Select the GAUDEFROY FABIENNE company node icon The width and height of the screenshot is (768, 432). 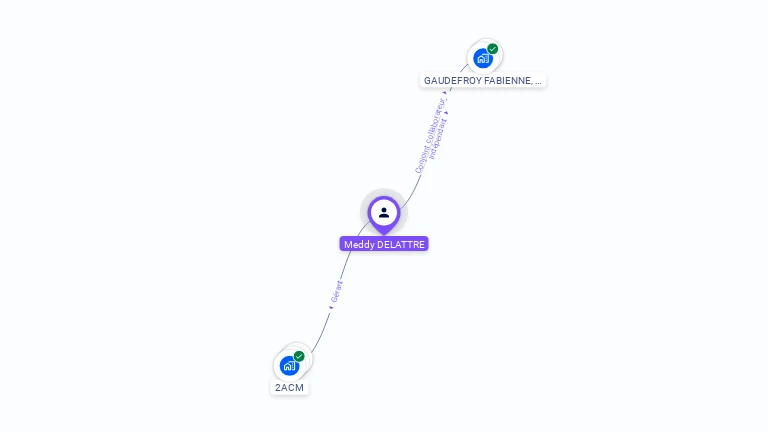(482, 59)
